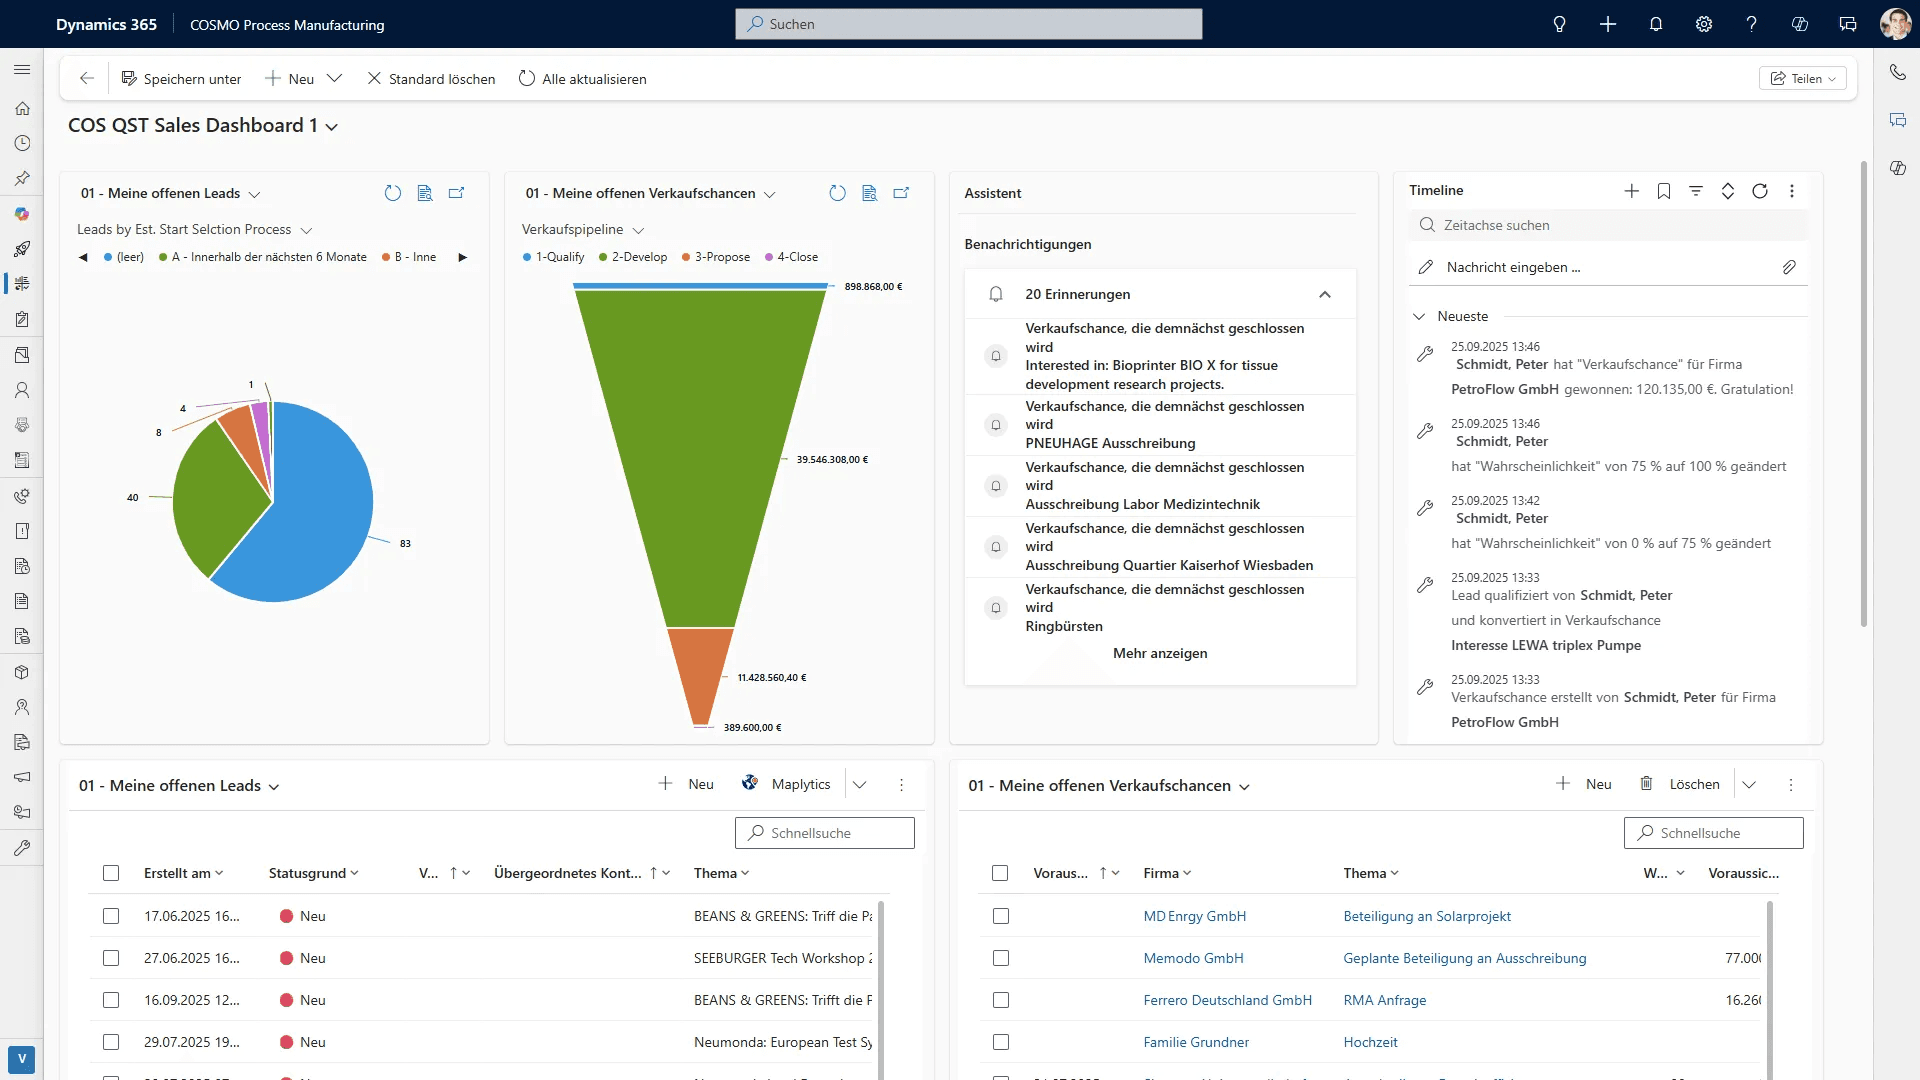Click Speichern unter in command bar
The width and height of the screenshot is (1920, 1080).
coord(181,78)
